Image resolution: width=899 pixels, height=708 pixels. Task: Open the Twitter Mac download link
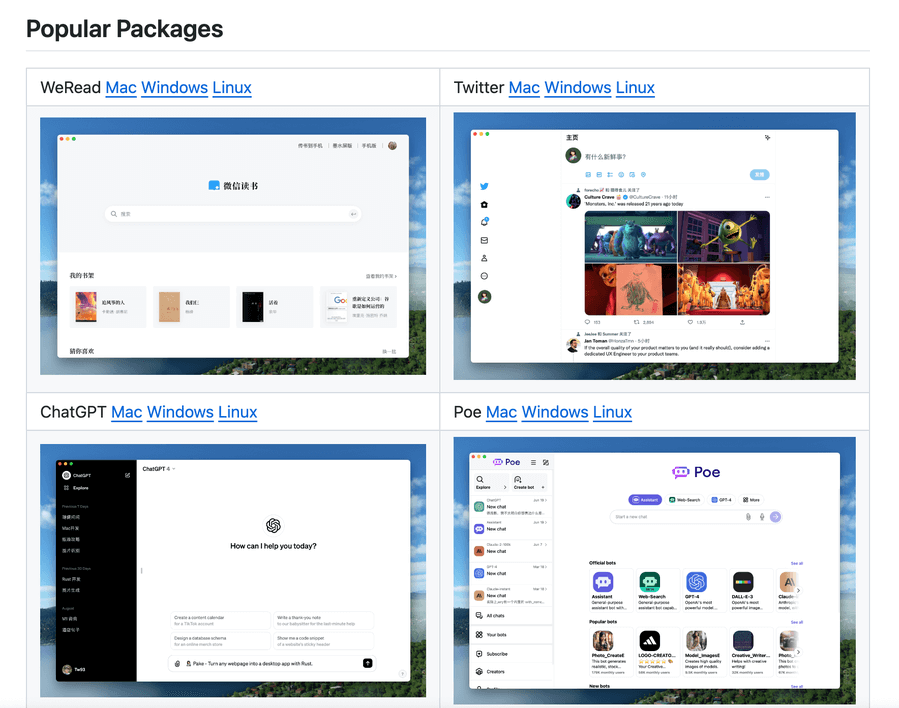(x=524, y=87)
